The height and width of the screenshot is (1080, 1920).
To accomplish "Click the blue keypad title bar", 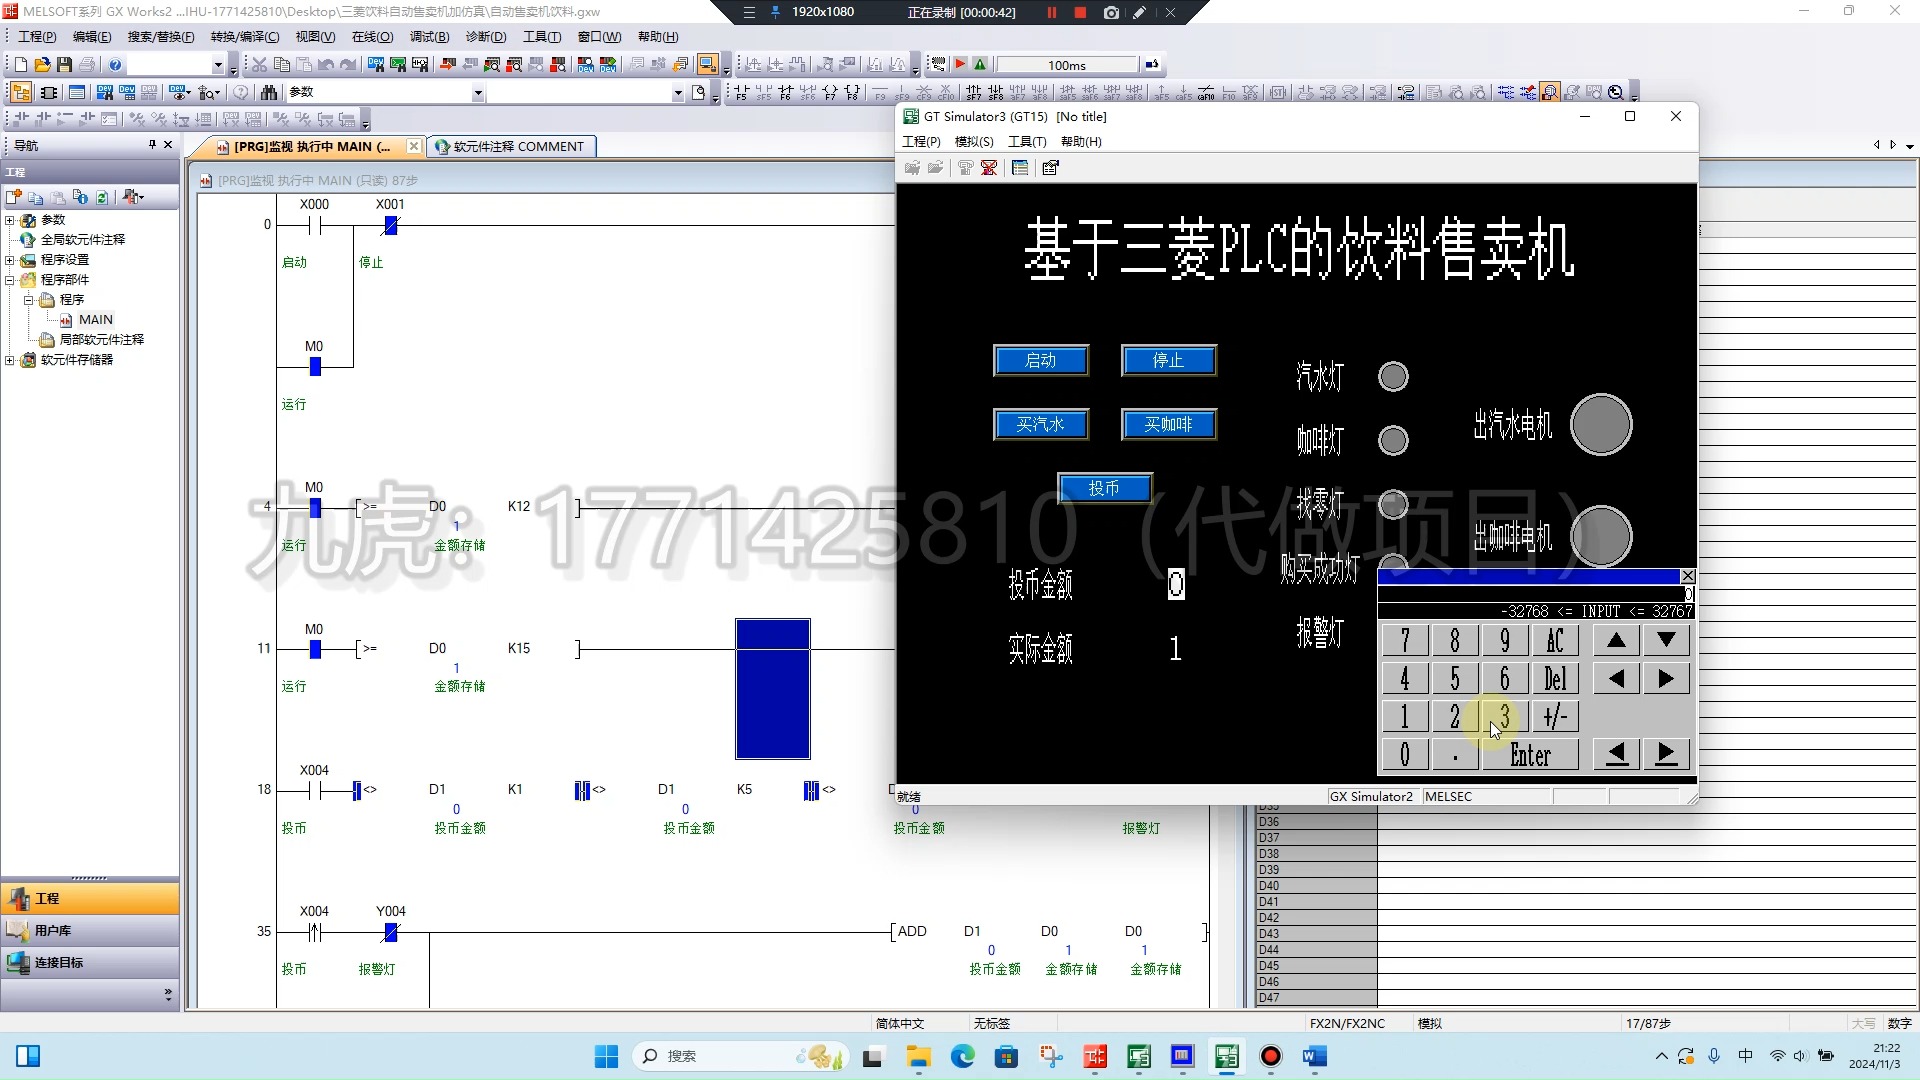I will [x=1527, y=576].
